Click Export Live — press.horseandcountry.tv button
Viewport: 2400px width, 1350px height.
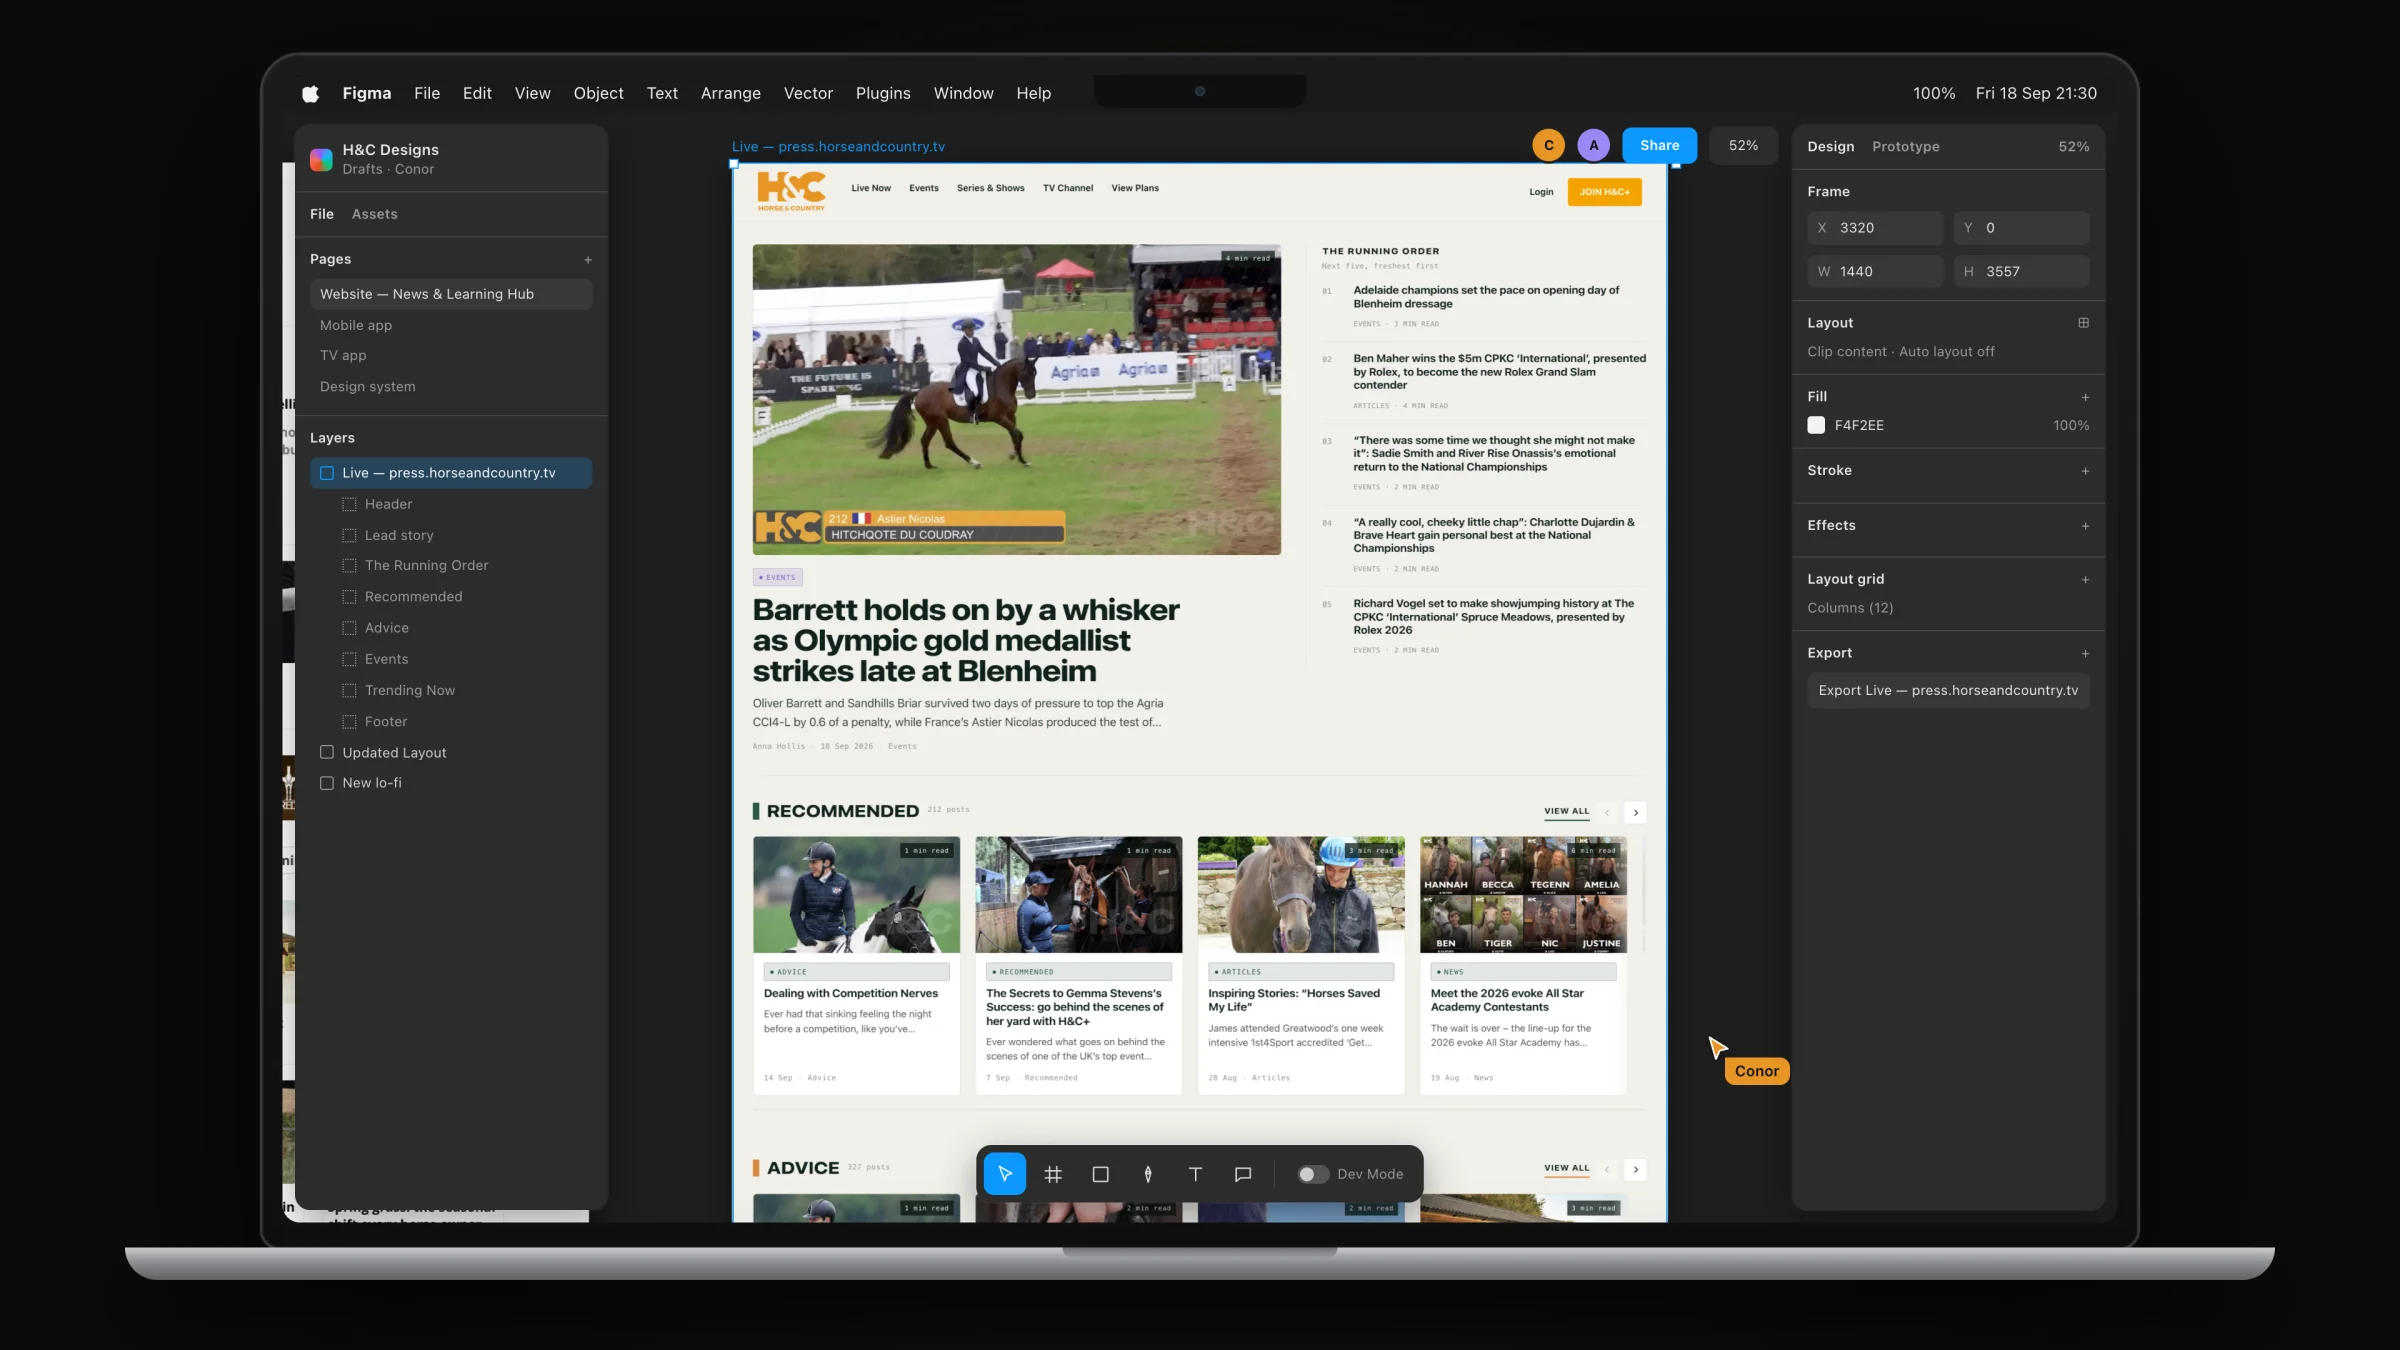point(1948,690)
